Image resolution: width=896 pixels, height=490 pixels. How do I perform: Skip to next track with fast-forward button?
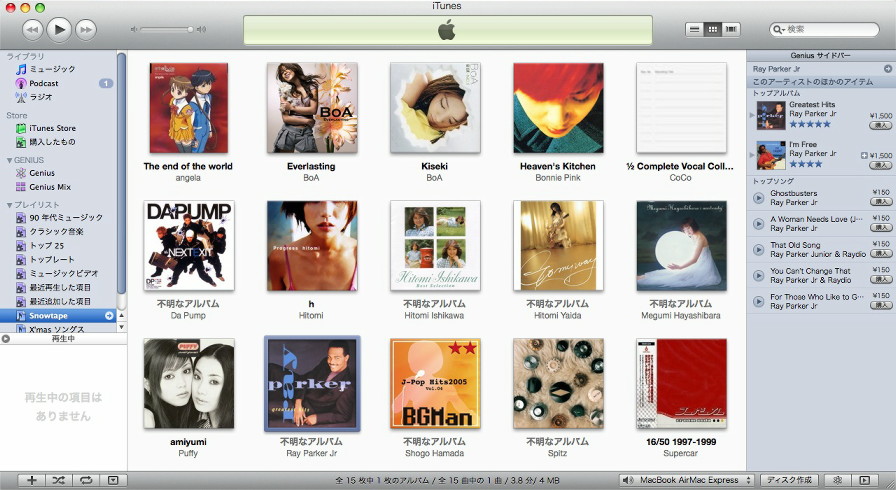coord(86,30)
